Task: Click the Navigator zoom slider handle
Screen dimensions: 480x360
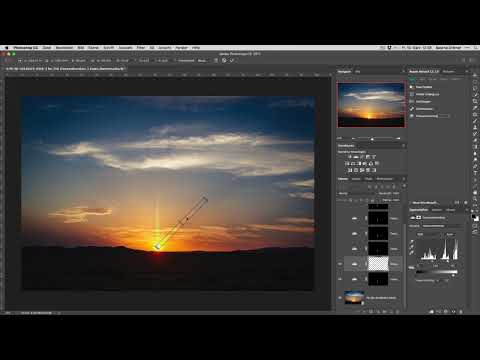Action: click(x=372, y=139)
